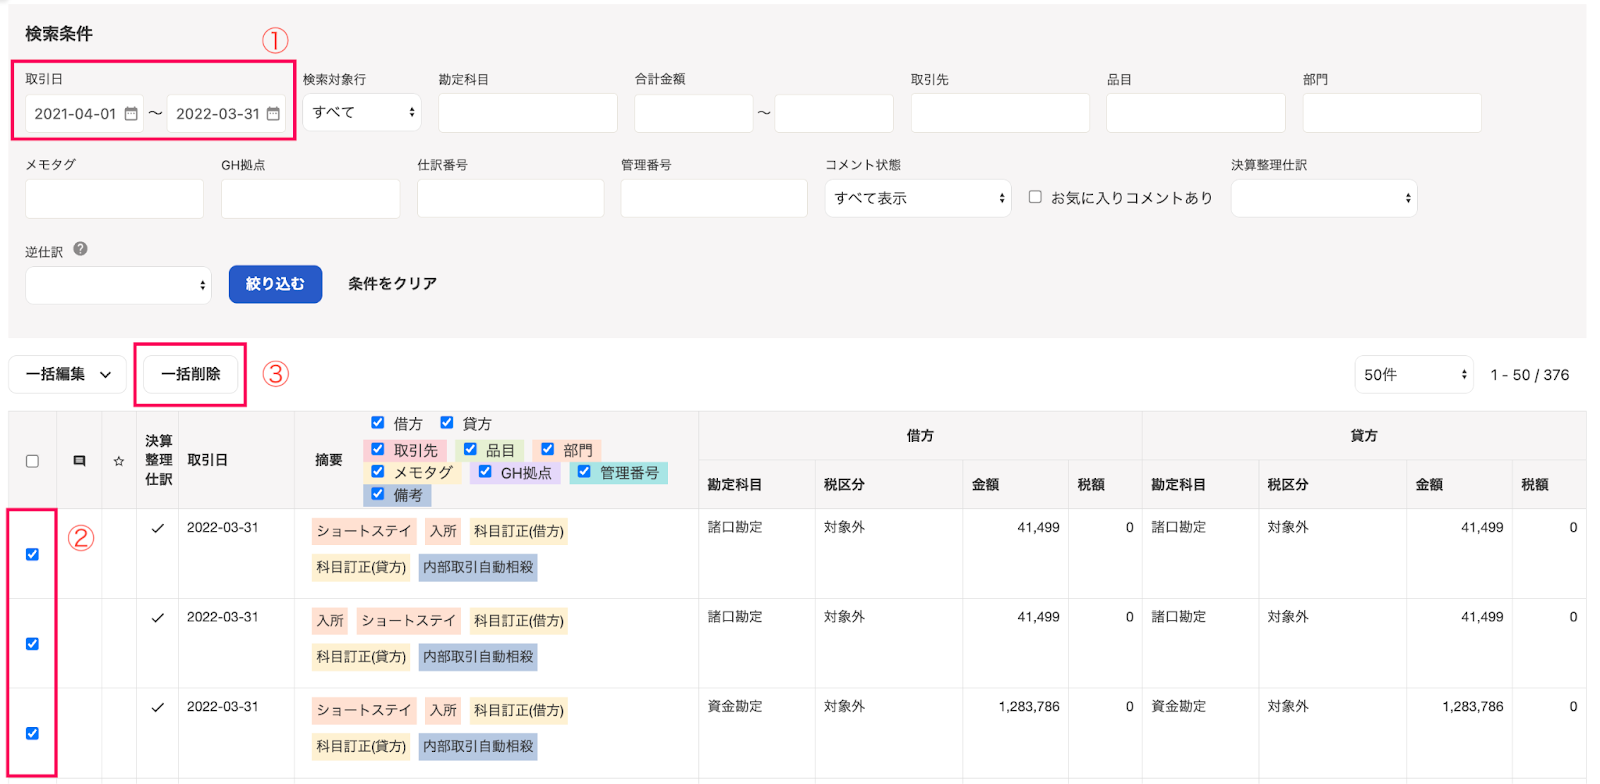
Task: Focus the 合計金額 minimum input
Action: tap(693, 113)
